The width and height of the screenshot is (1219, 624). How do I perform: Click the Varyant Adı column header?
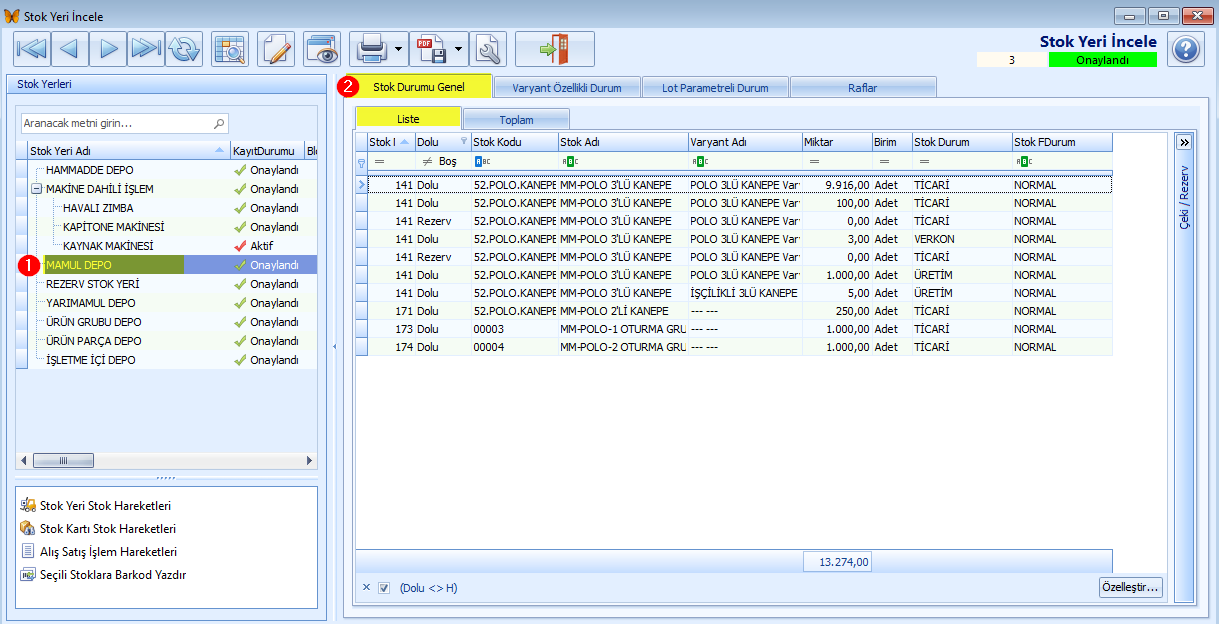pos(745,142)
